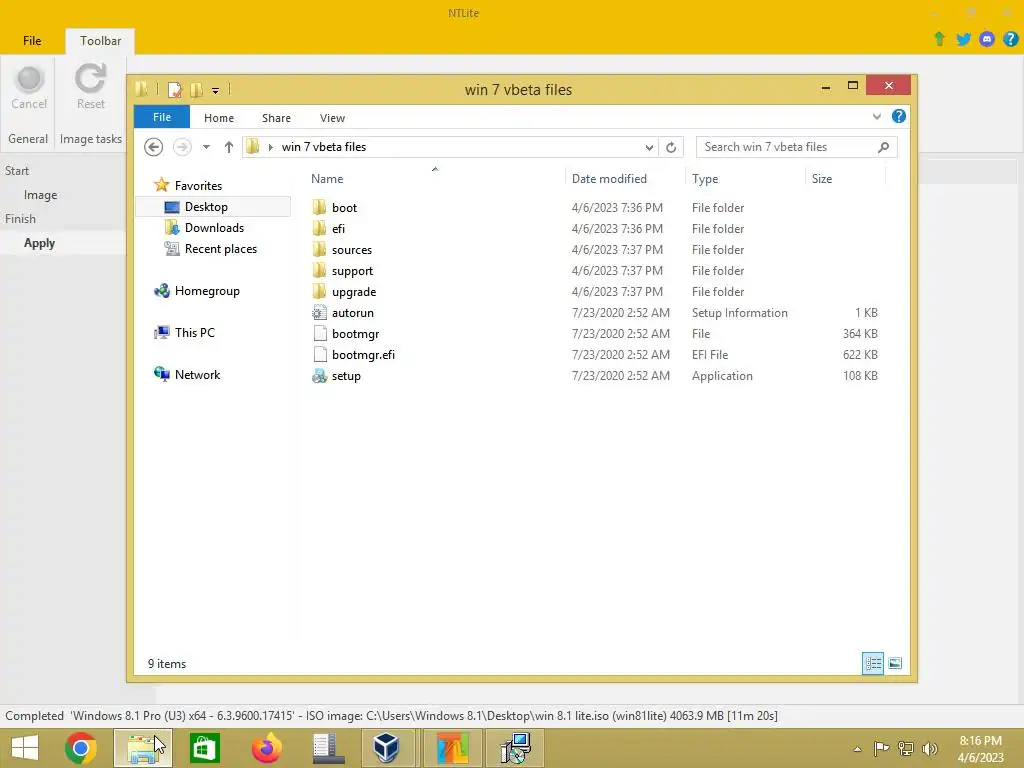Screen dimensions: 1024x768
Task: Open the Explorer File menu tab
Action: [162, 117]
